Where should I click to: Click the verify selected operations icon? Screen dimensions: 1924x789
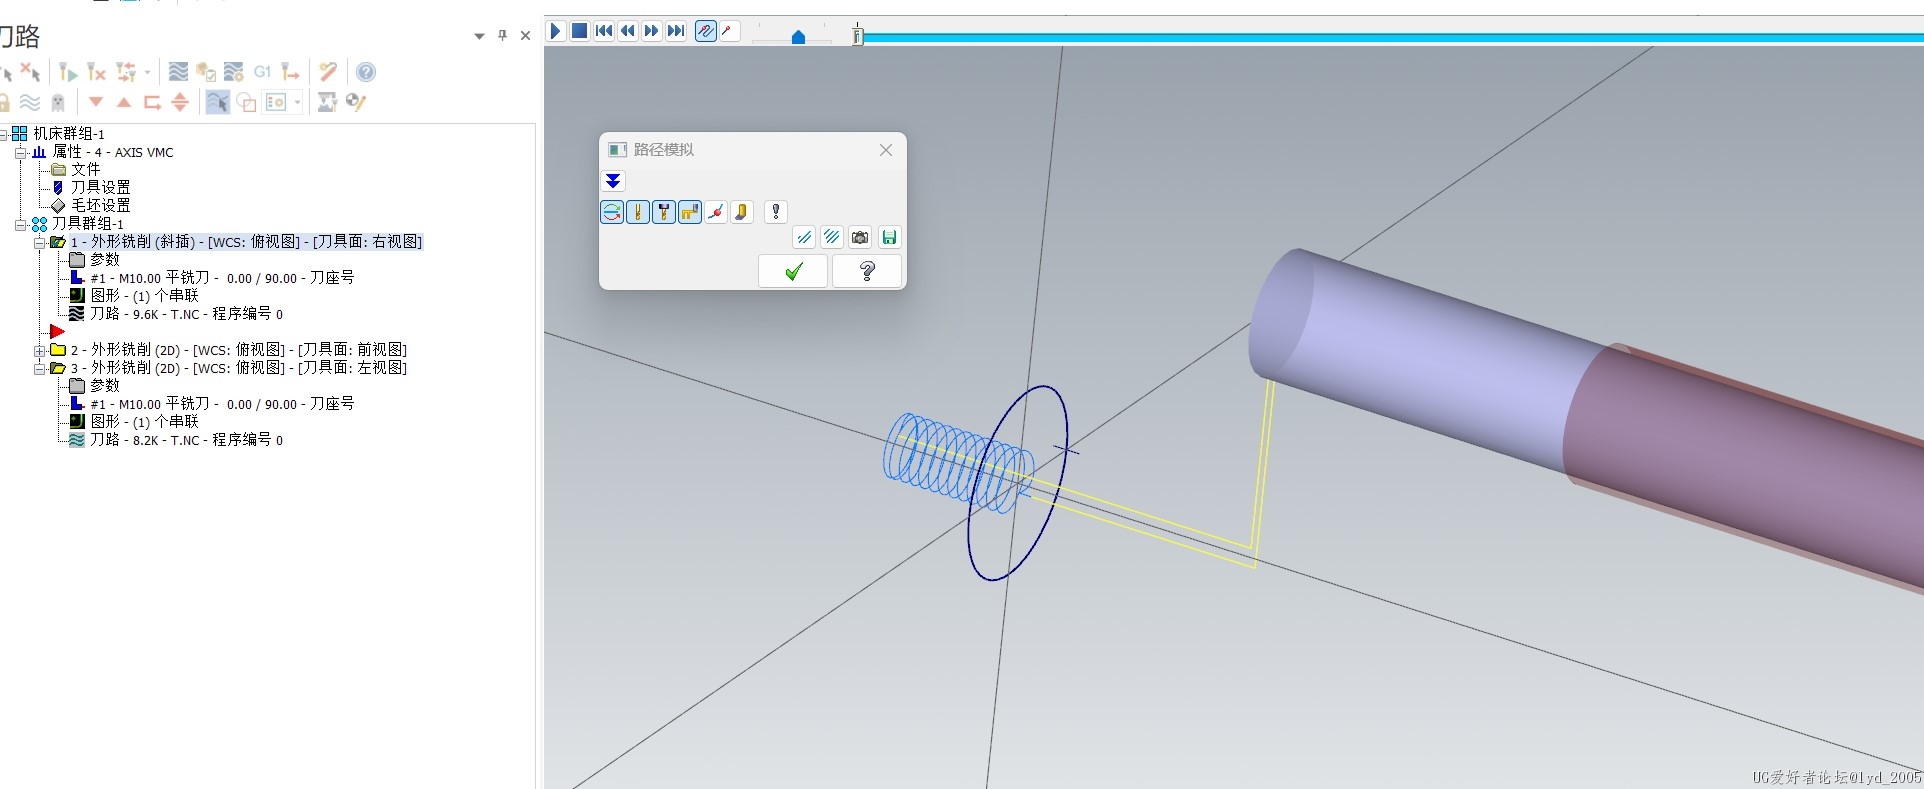tap(206, 72)
